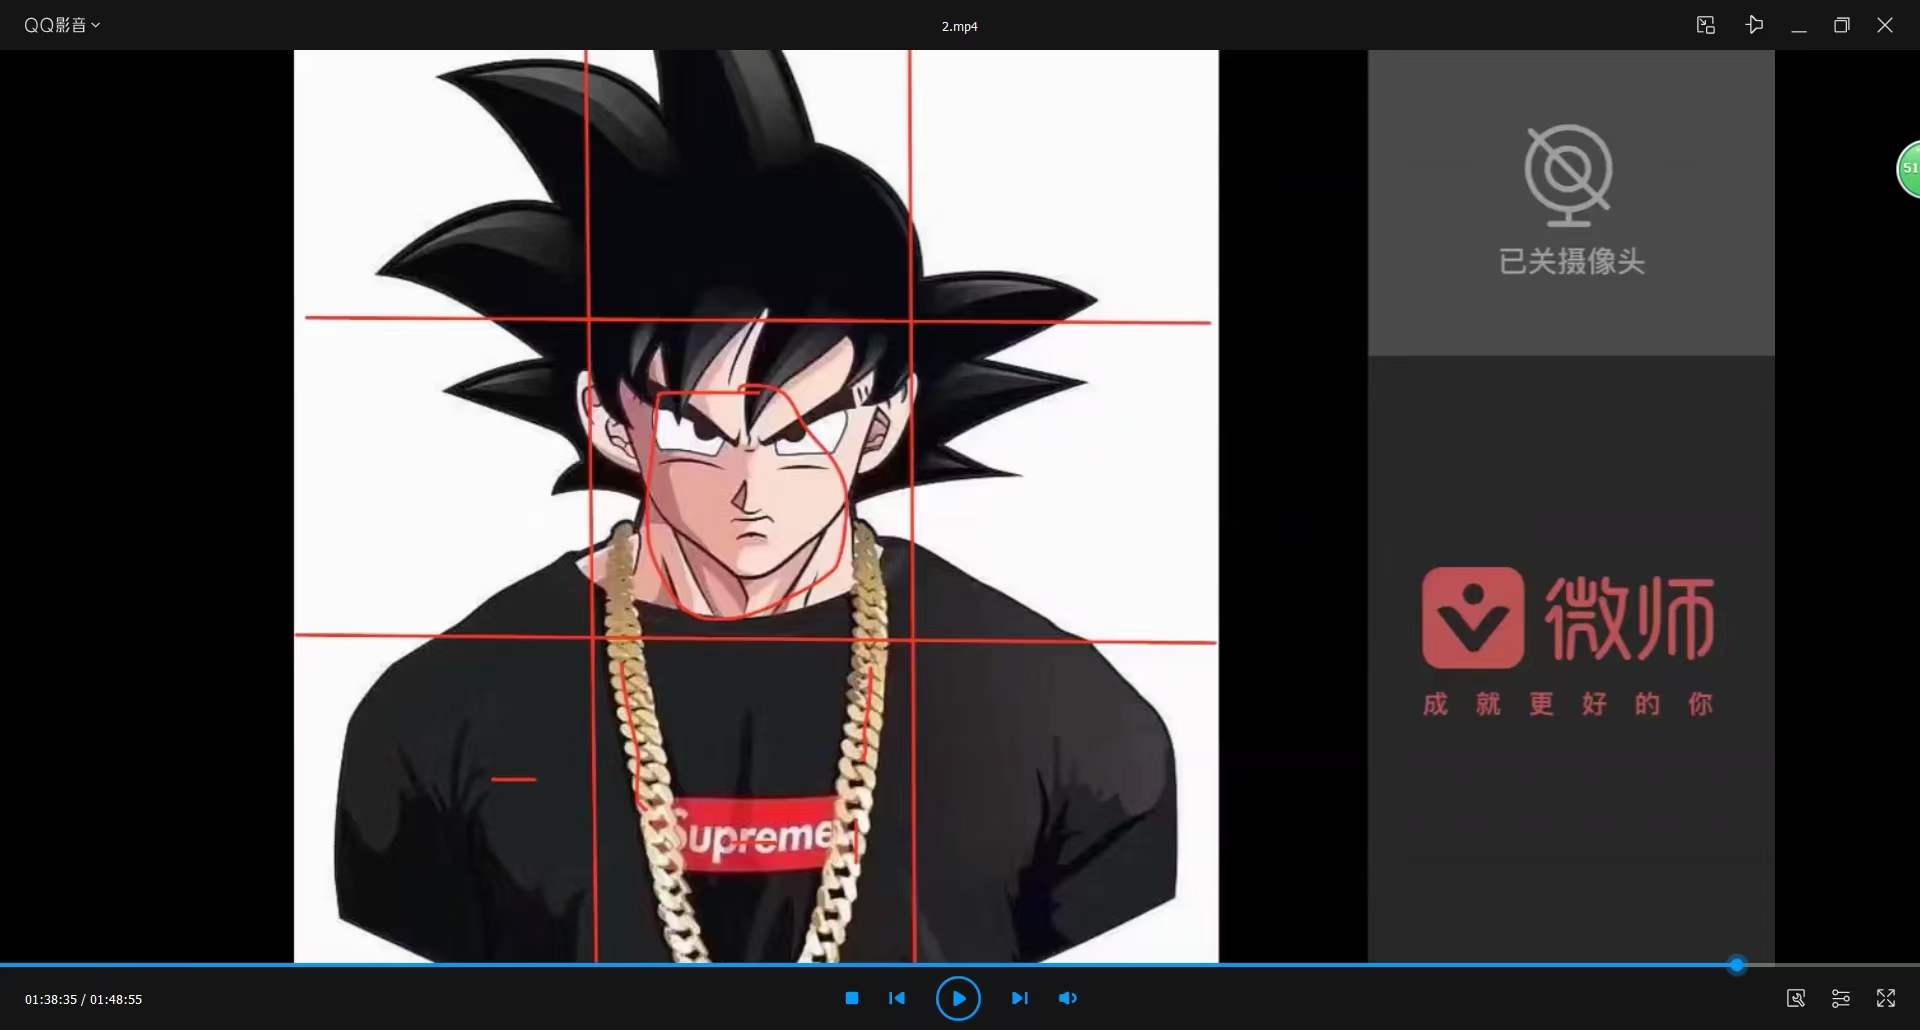1920x1030 pixels.
Task: Mute audio using the speaker icon
Action: tap(1068, 998)
